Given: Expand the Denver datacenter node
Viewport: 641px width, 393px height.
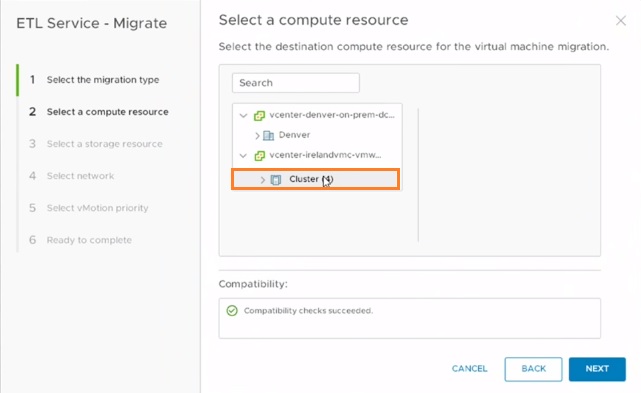Looking at the screenshot, I should (257, 135).
